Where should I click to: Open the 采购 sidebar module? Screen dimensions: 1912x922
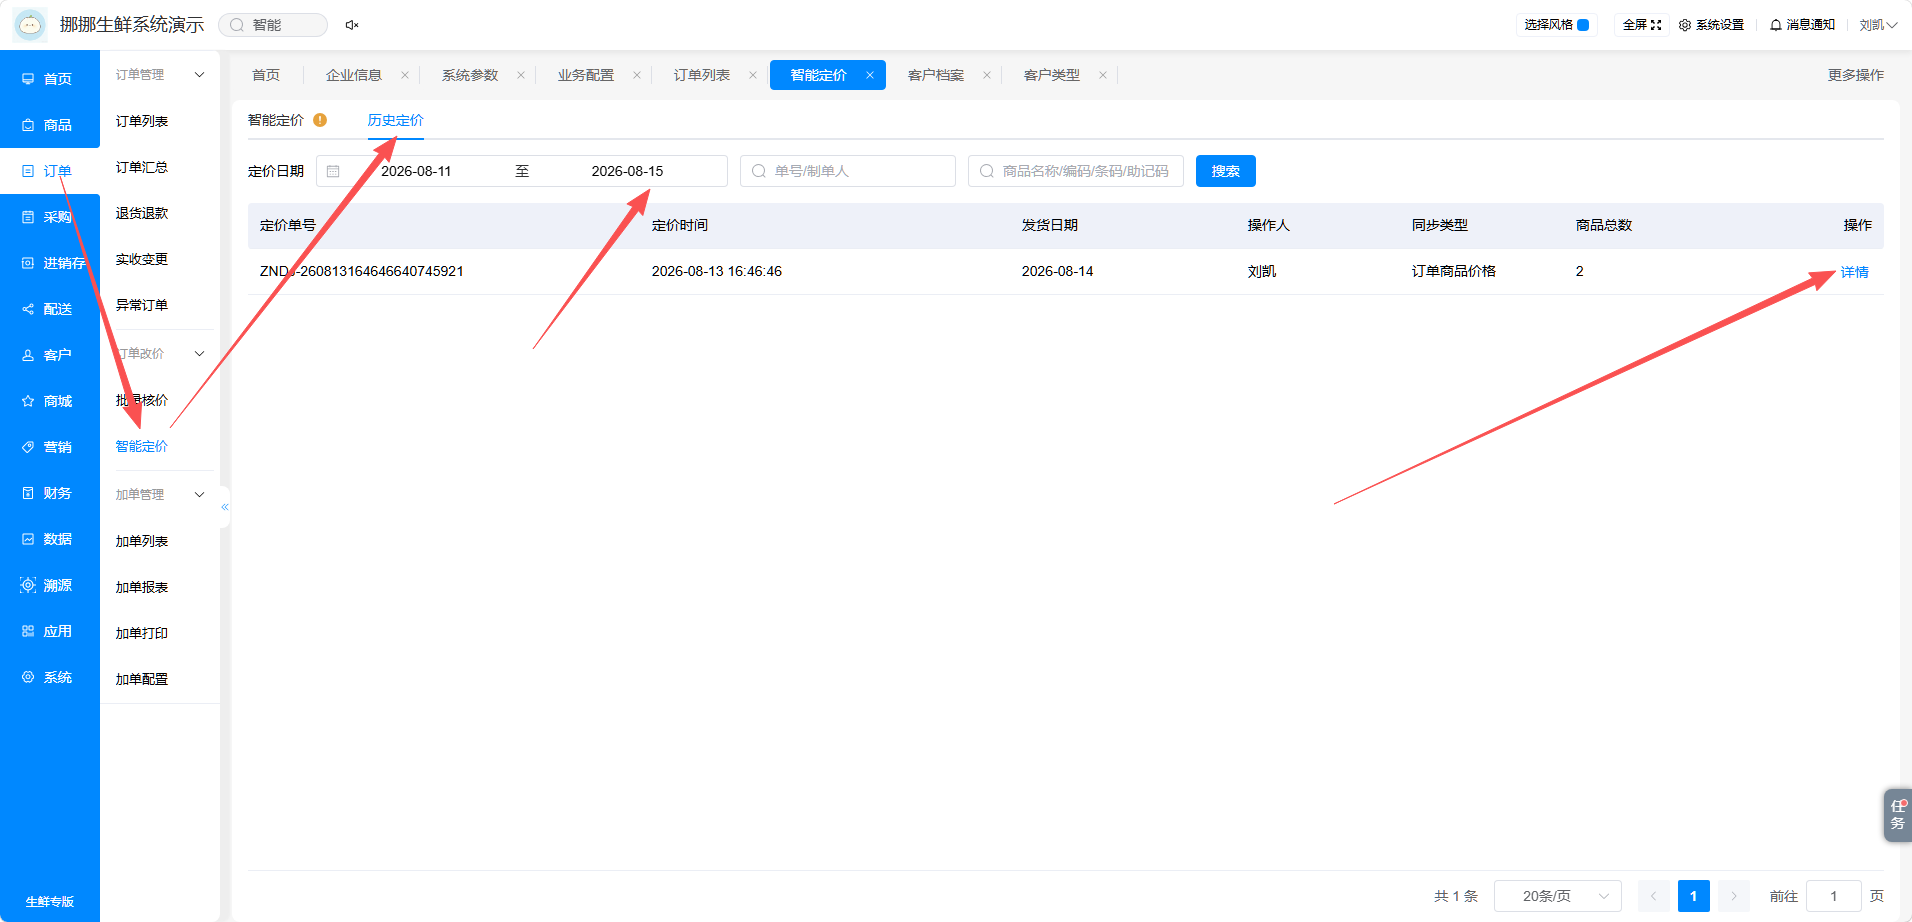(50, 217)
